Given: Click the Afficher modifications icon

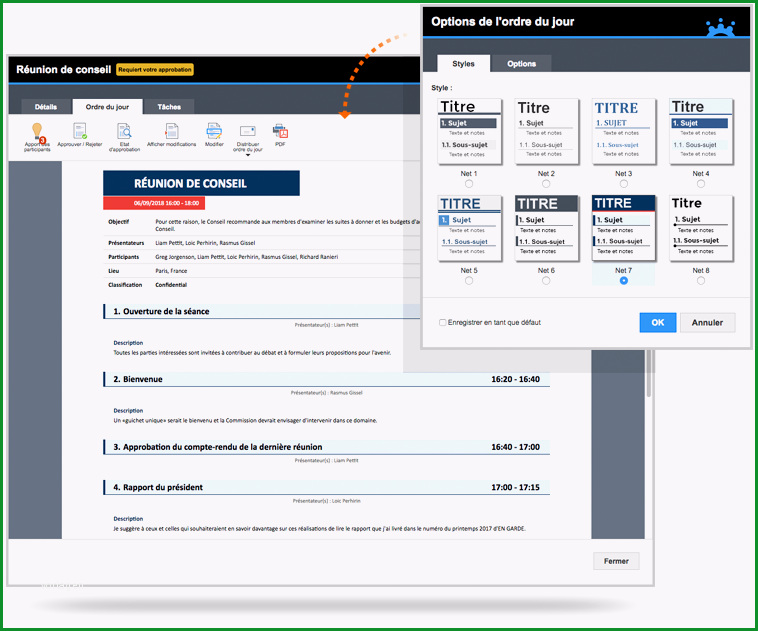Looking at the screenshot, I should 172,131.
